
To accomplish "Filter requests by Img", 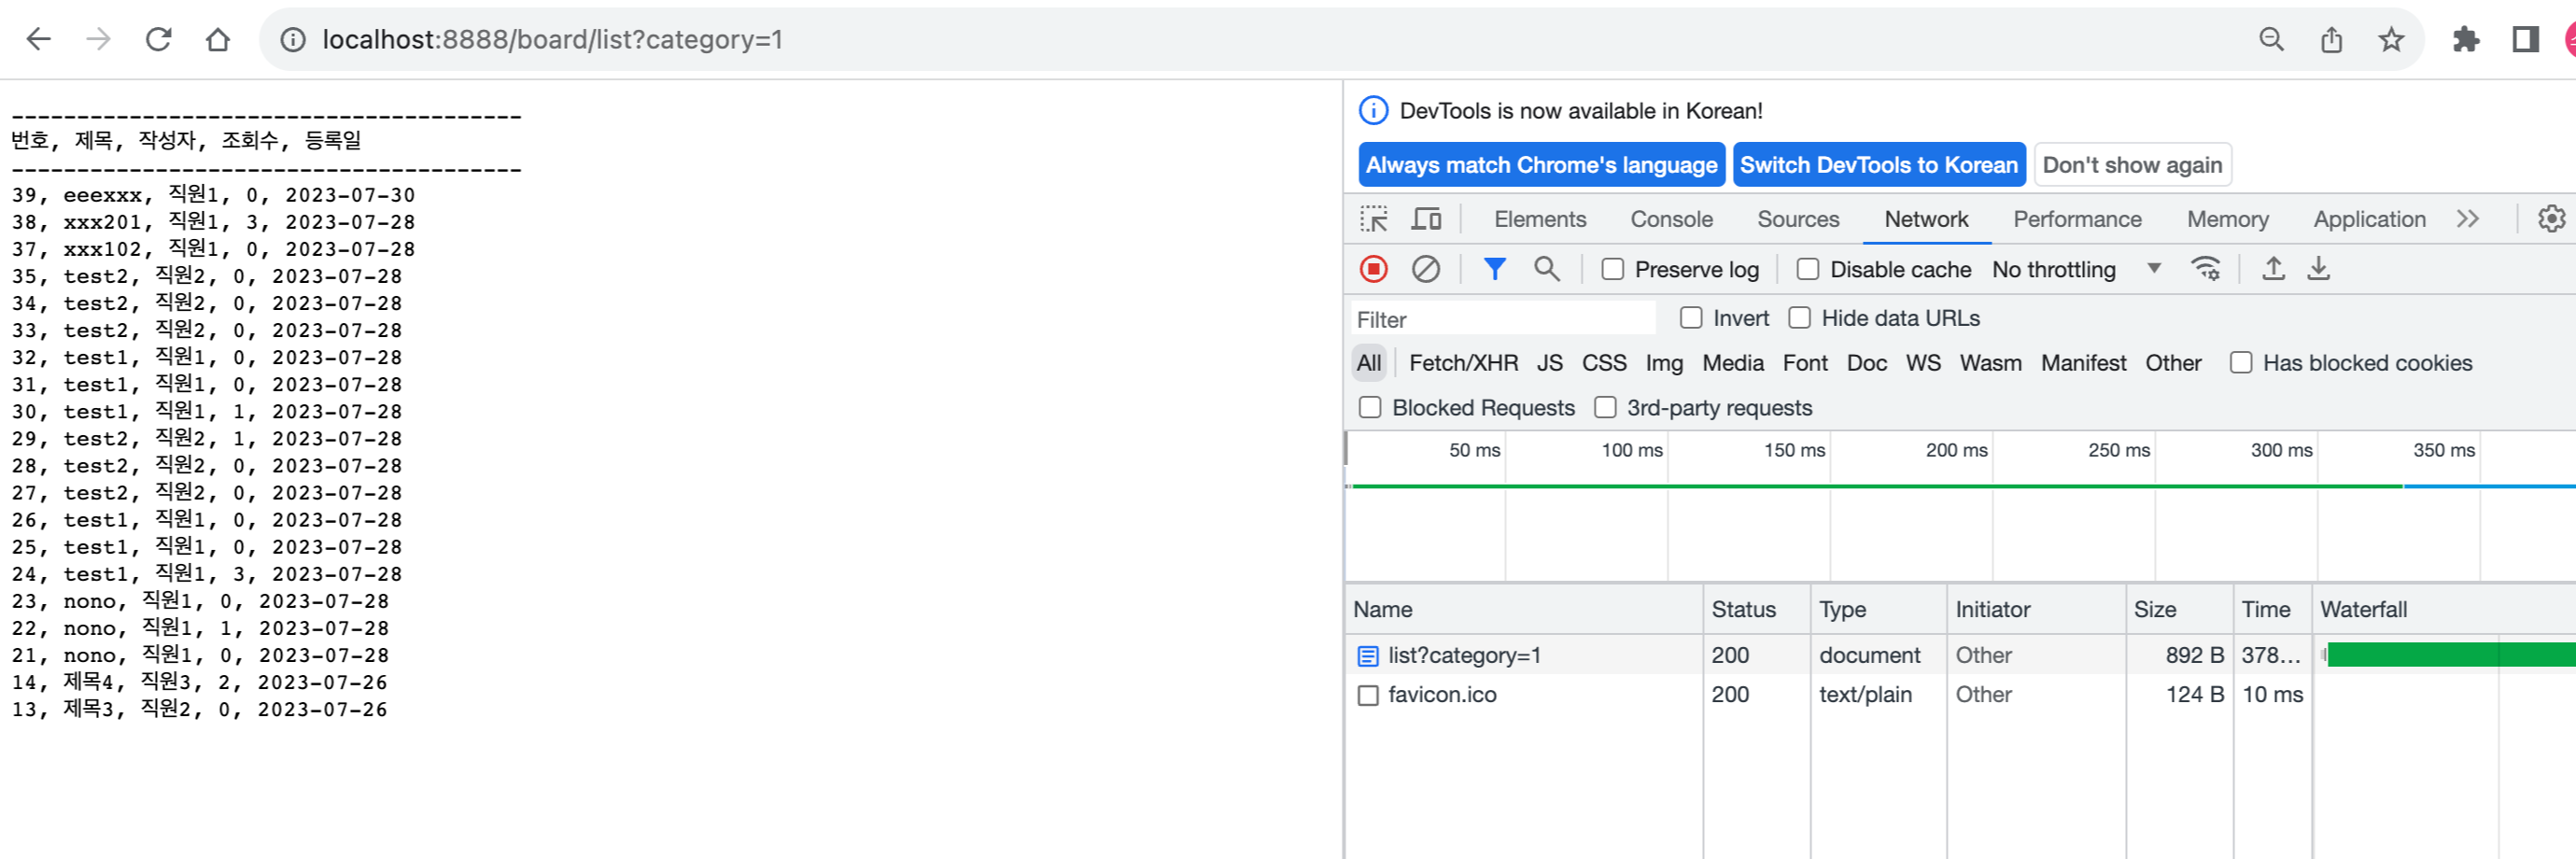I will click(x=1664, y=363).
